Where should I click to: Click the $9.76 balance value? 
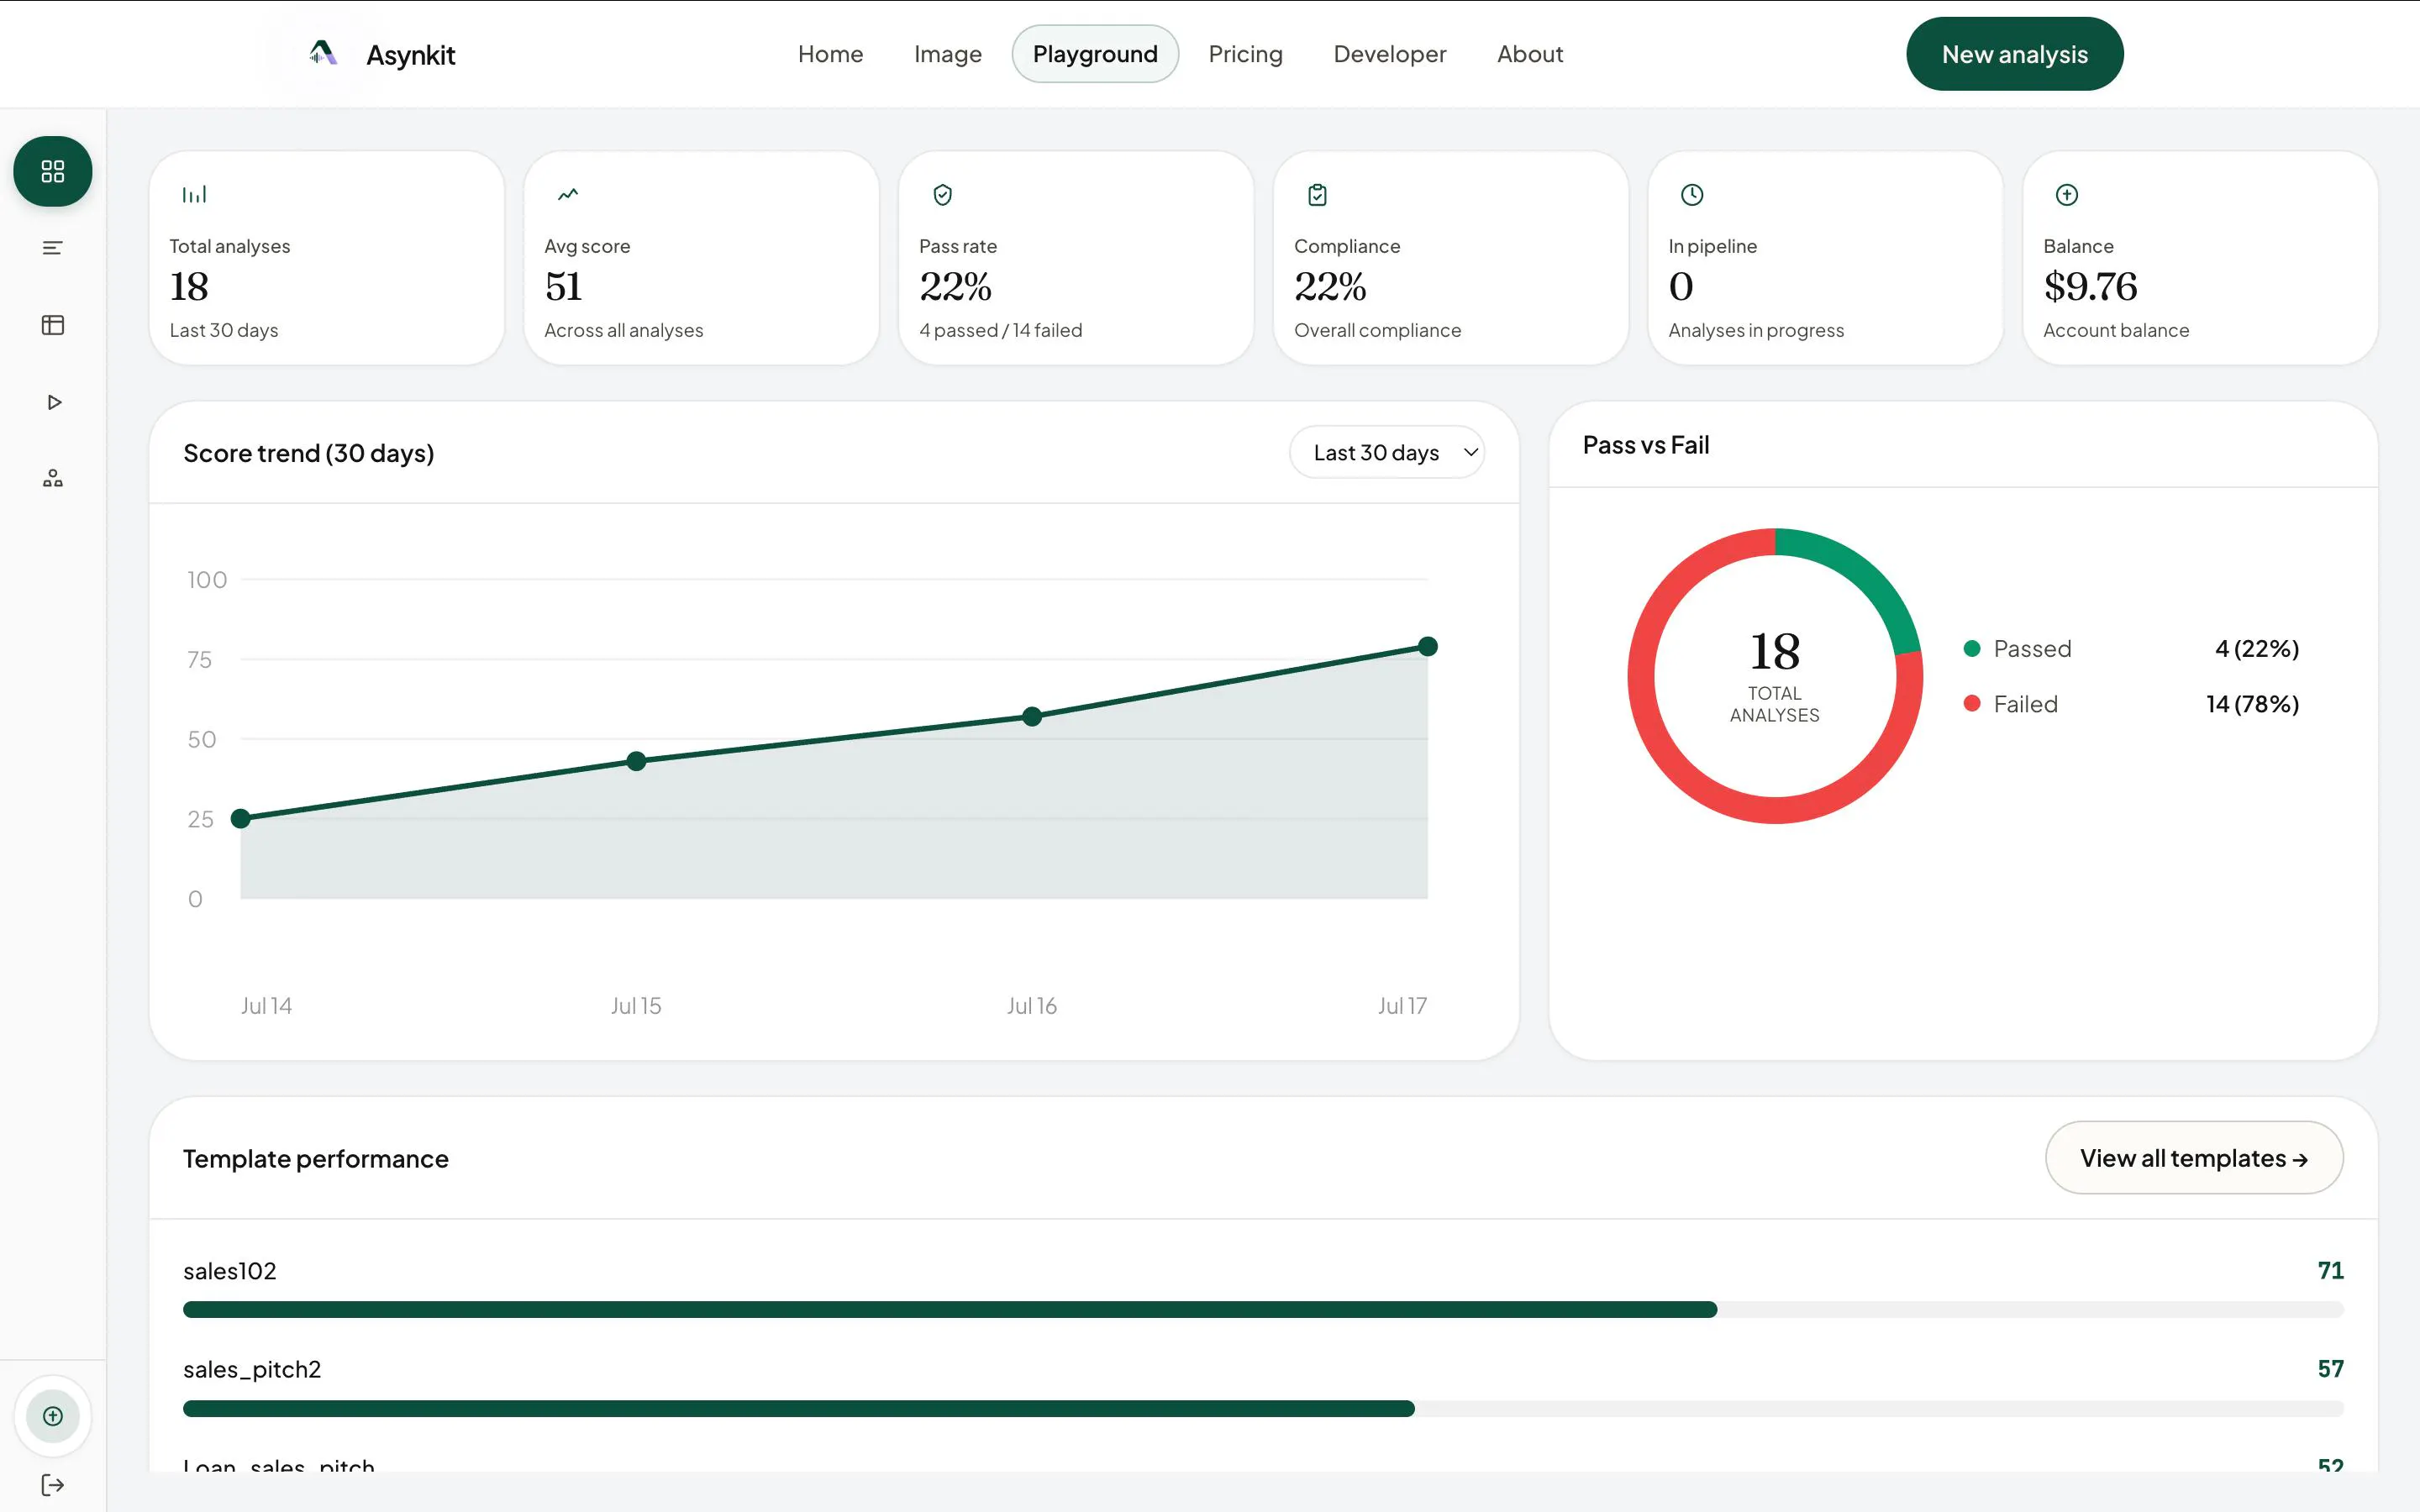2090,287
